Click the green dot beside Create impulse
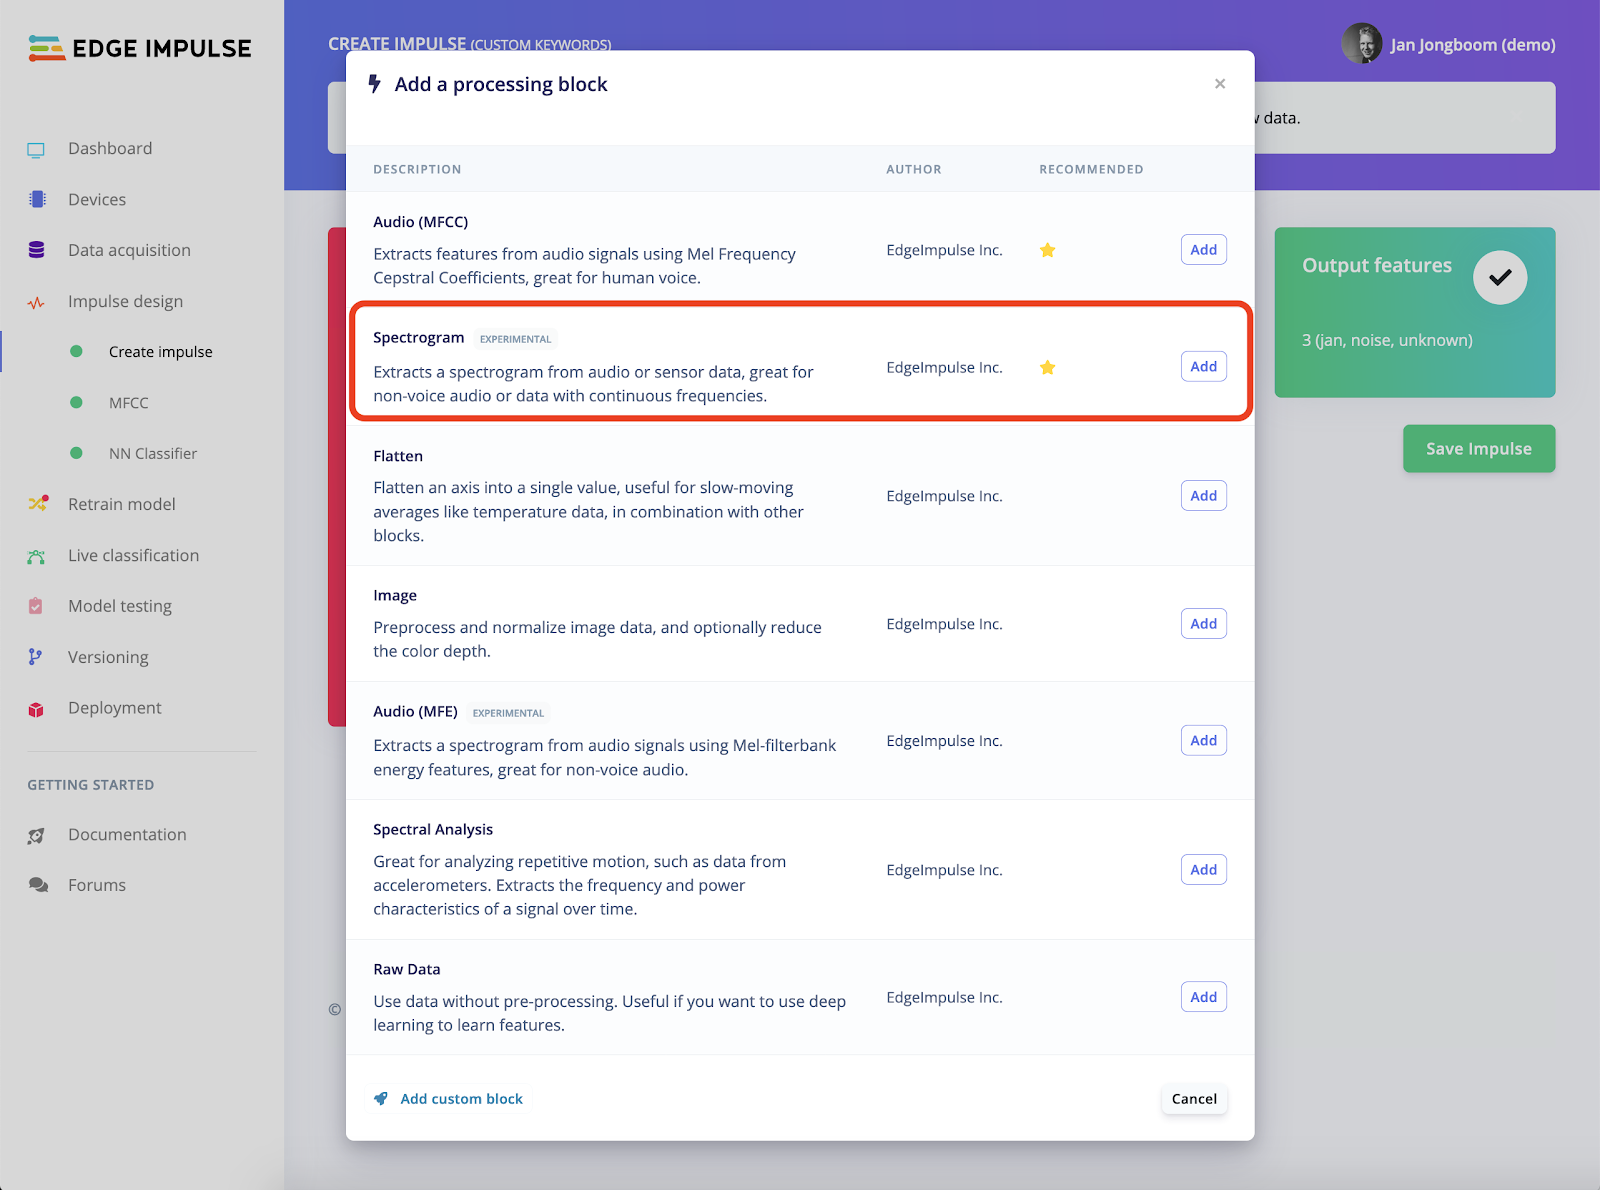This screenshot has width=1600, height=1190. coord(76,351)
